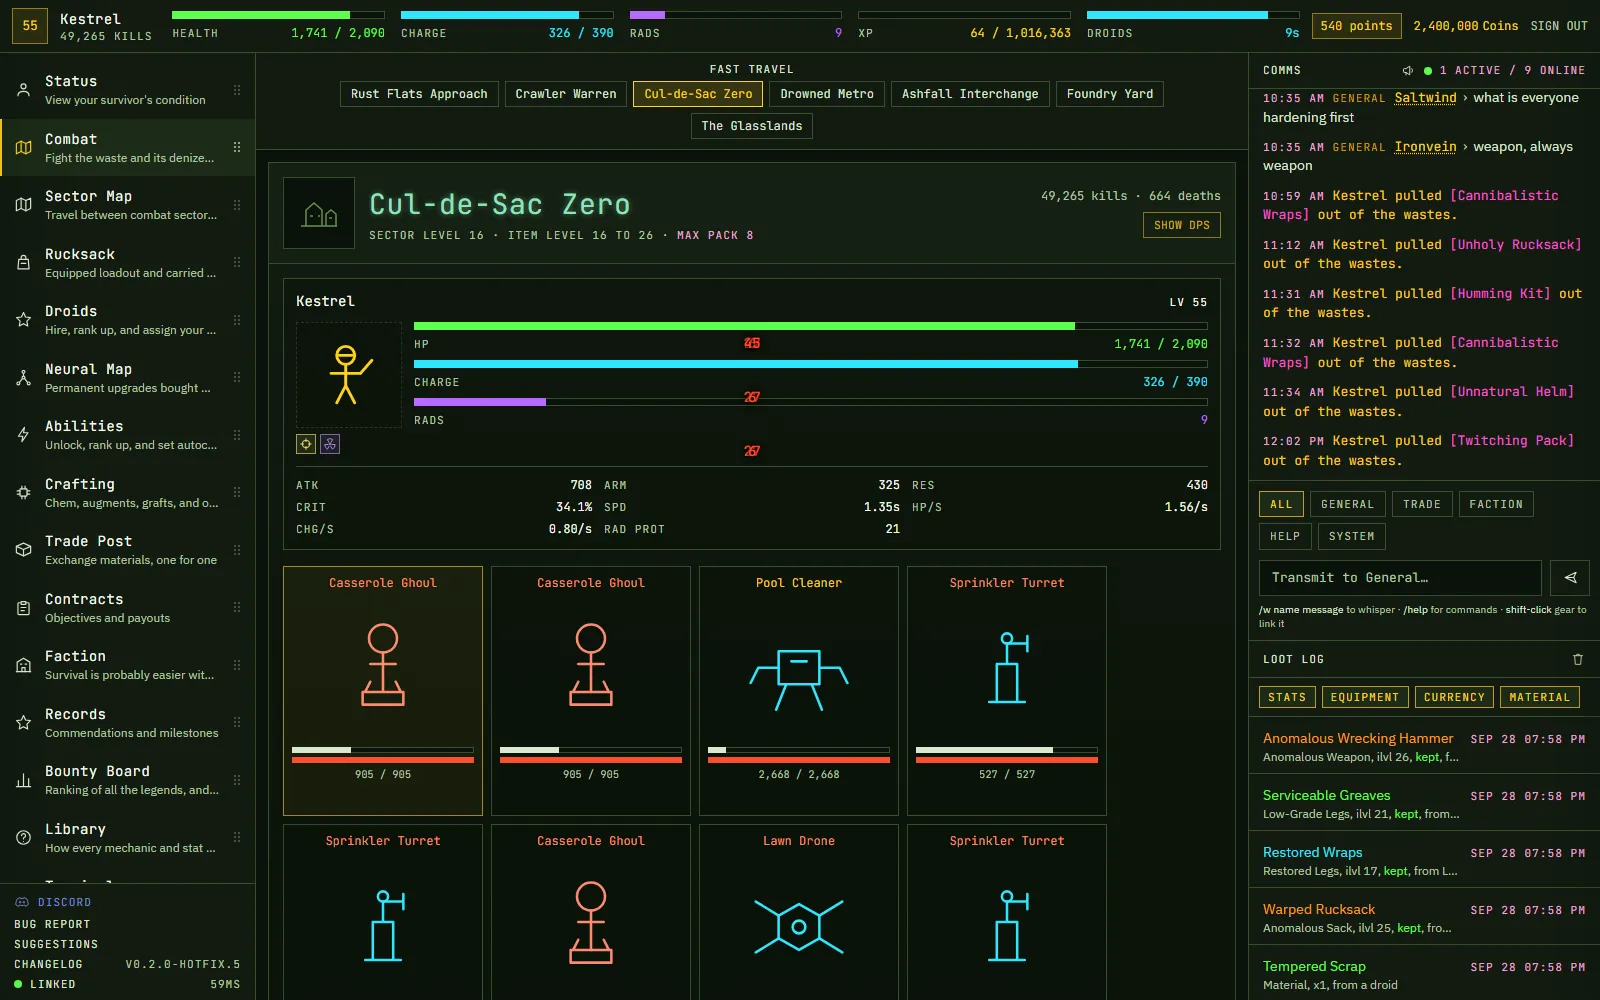This screenshot has height=1000, width=1600.
Task: Fast travel to Drowned Metro
Action: [x=827, y=94]
